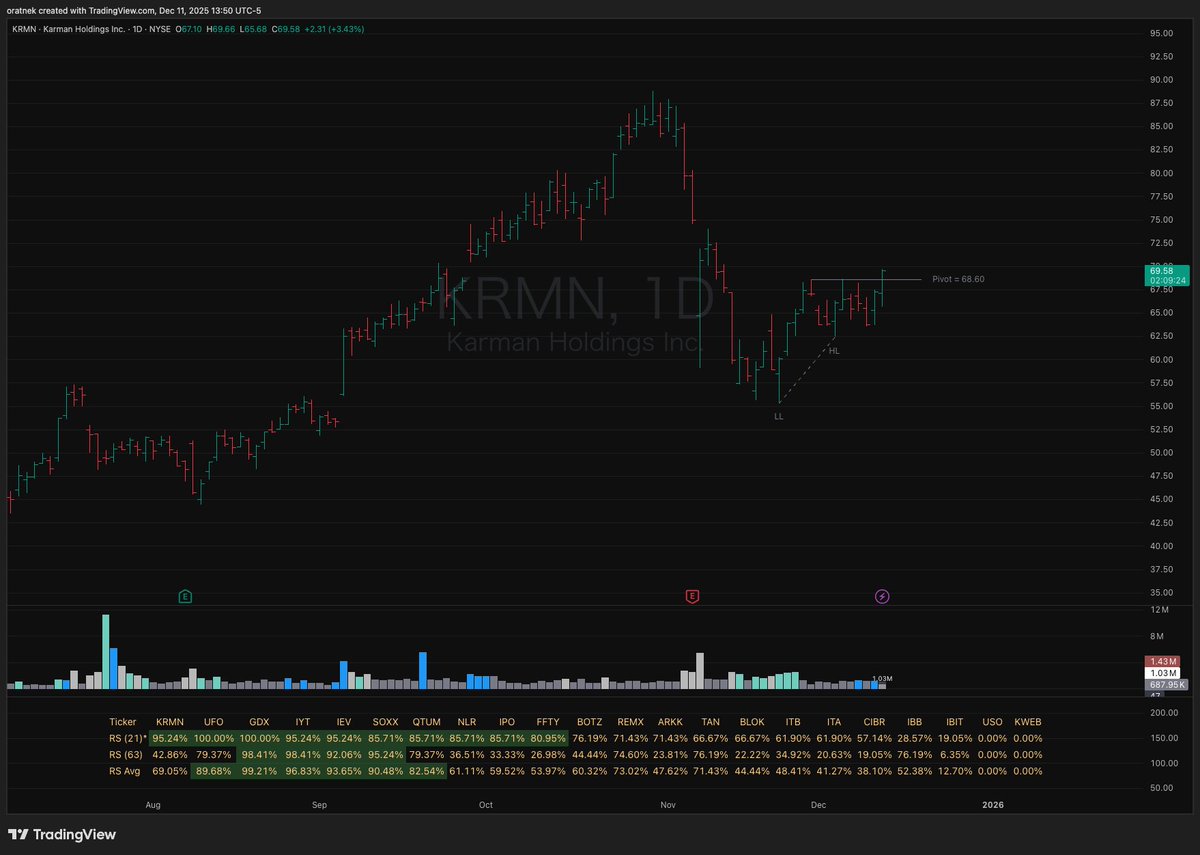The image size is (1200, 855).
Task: Click the TradingView logo at bottom left
Action: pyautogui.click(x=62, y=834)
